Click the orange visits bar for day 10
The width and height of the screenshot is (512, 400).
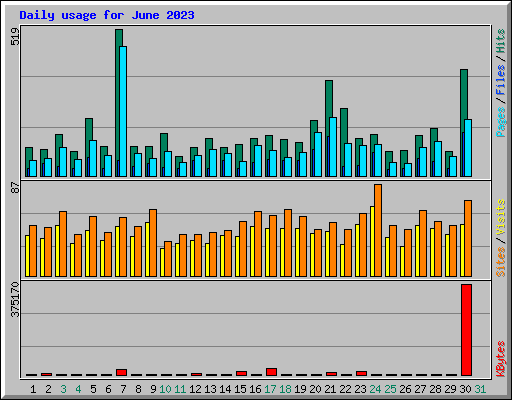[x=168, y=259]
